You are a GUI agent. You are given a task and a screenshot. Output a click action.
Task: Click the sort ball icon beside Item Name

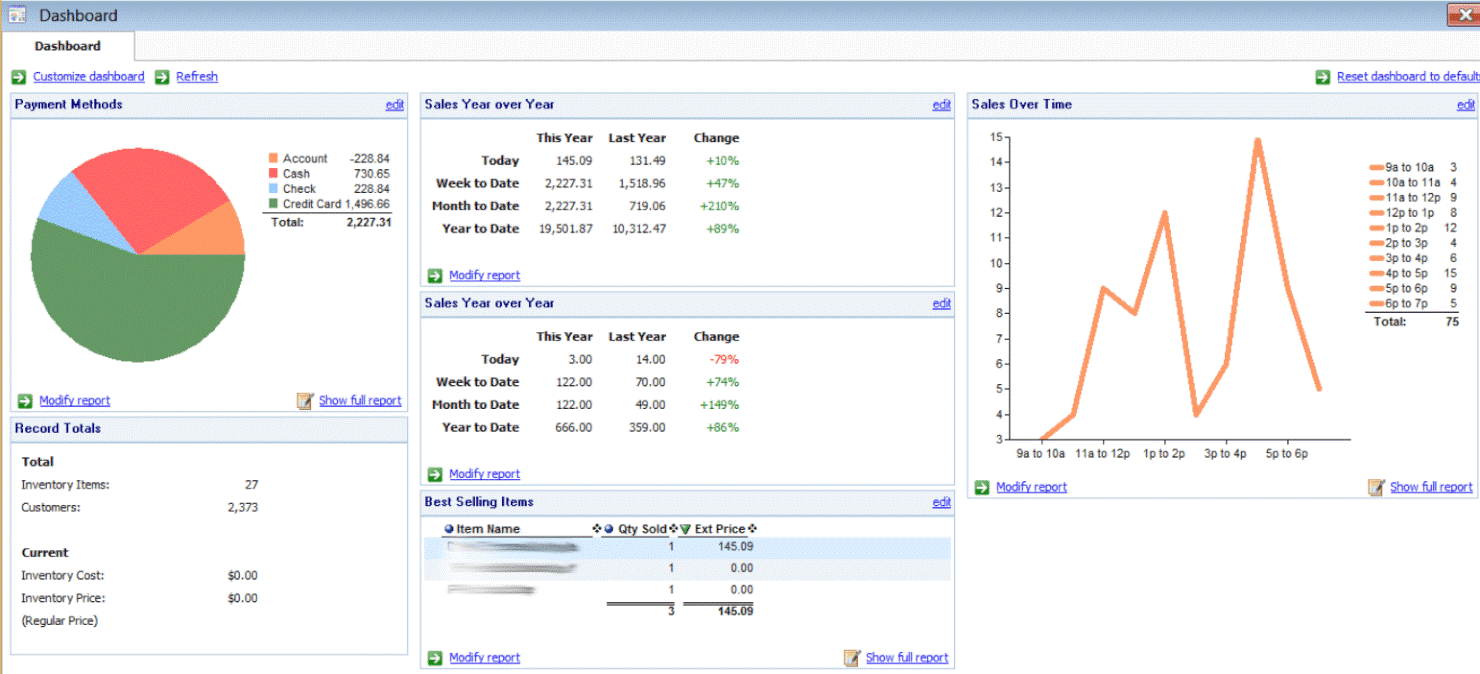click(449, 529)
